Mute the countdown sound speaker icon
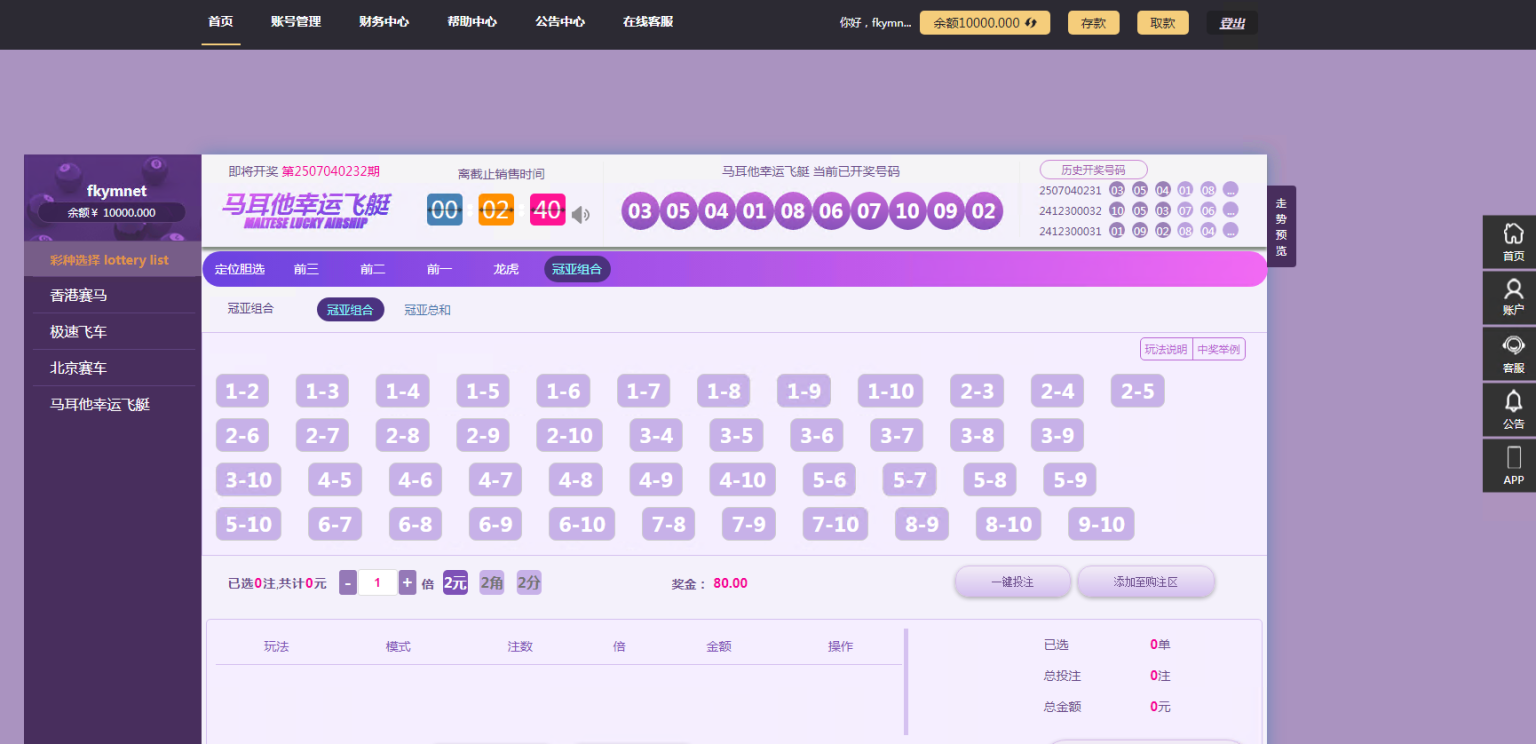 (x=581, y=214)
